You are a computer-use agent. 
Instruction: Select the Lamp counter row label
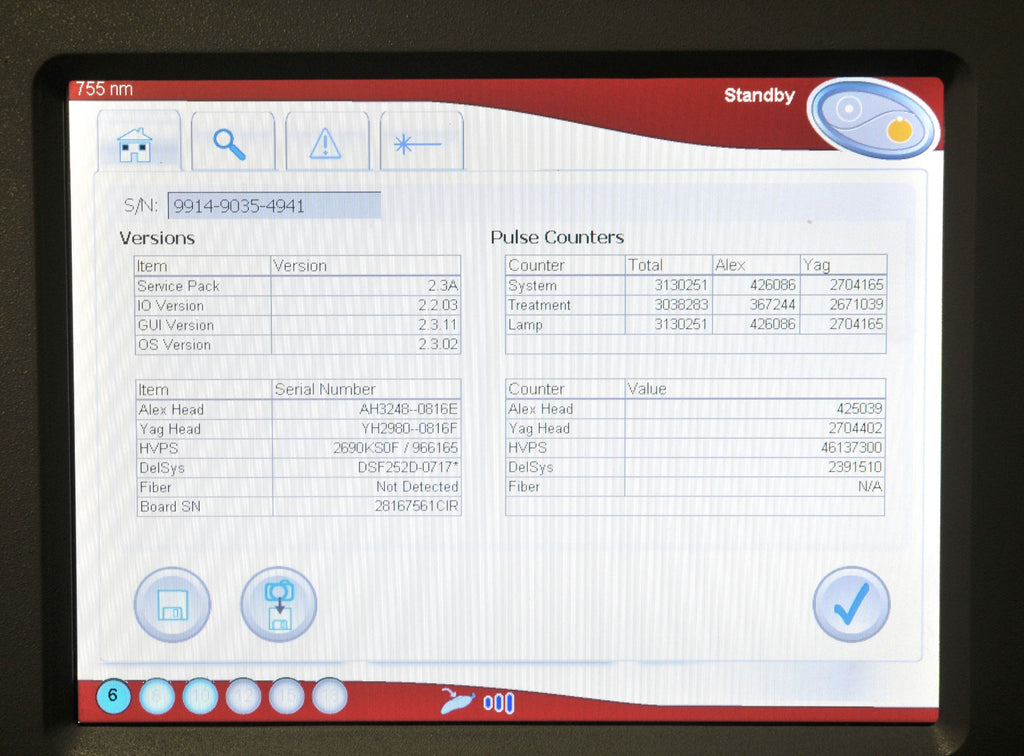click(x=525, y=324)
